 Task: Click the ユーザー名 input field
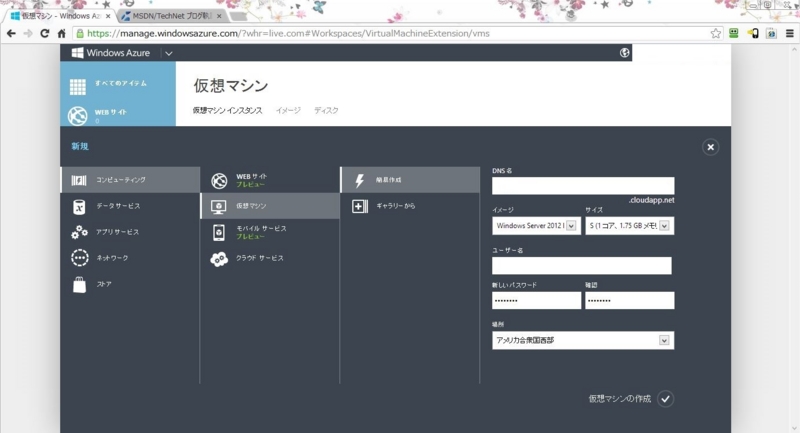582,266
